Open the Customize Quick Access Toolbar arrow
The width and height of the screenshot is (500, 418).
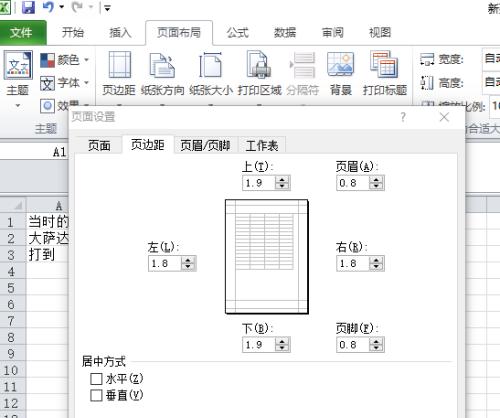point(107,8)
